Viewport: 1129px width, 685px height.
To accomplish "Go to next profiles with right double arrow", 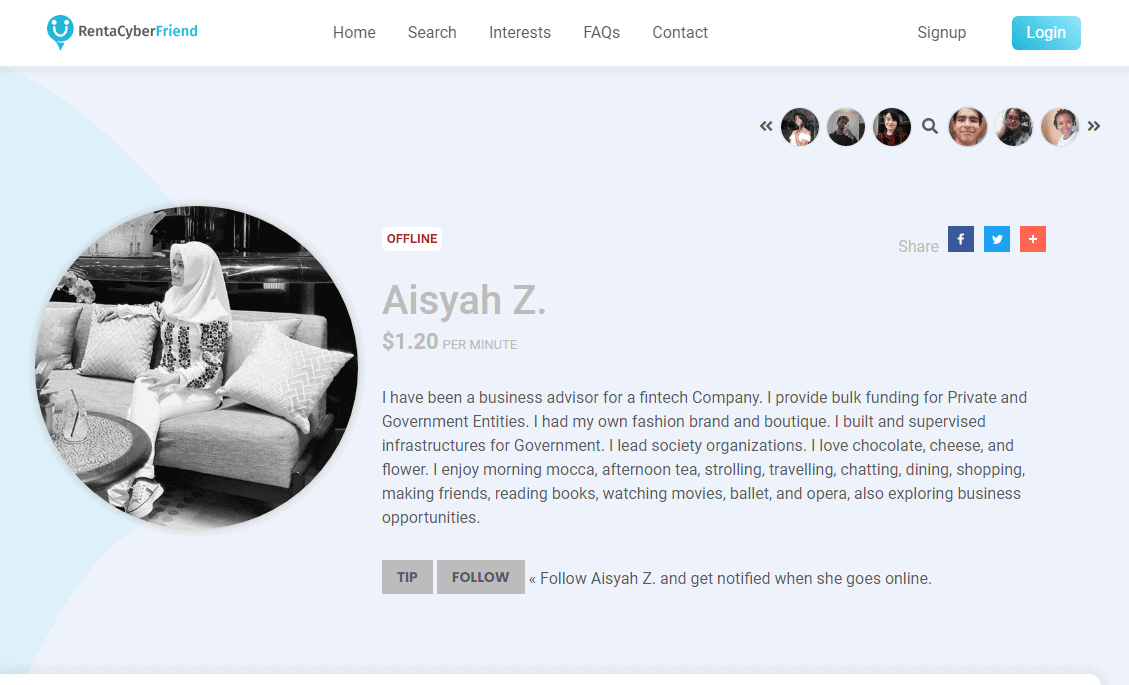I will (1094, 126).
